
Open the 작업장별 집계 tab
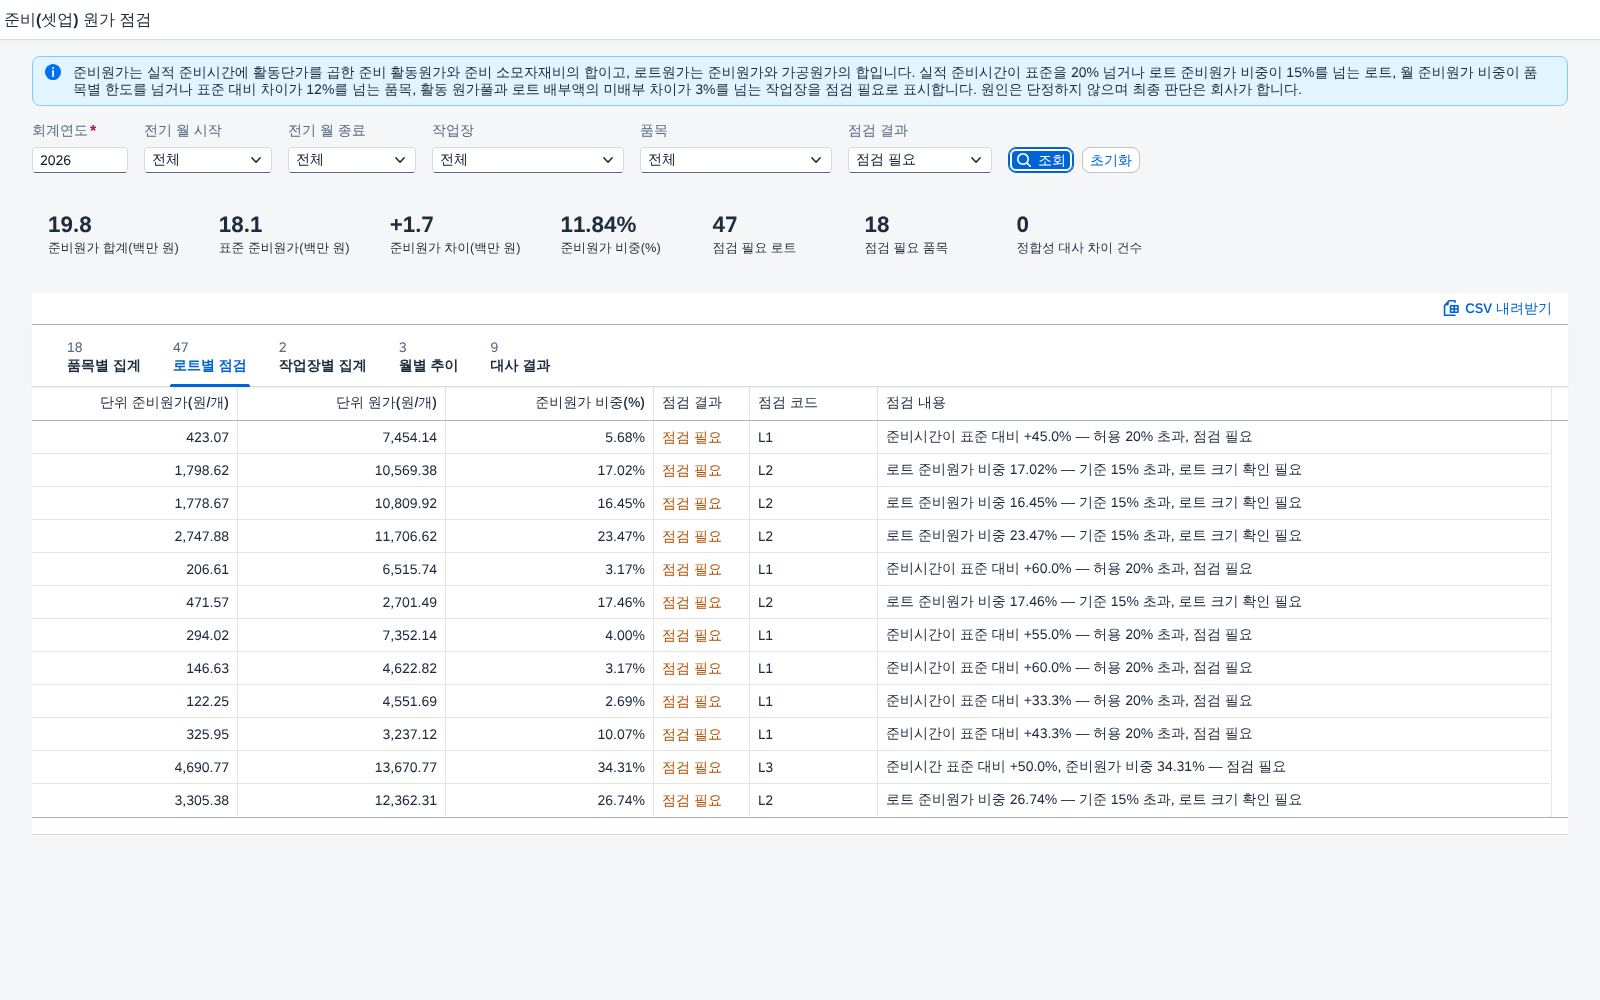(322, 357)
